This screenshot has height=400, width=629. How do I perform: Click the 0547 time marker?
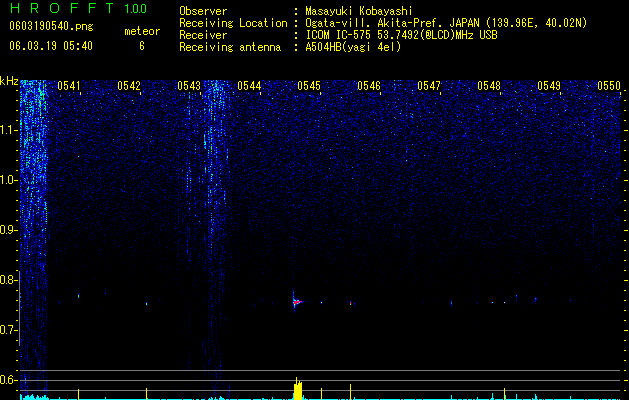tap(429, 86)
